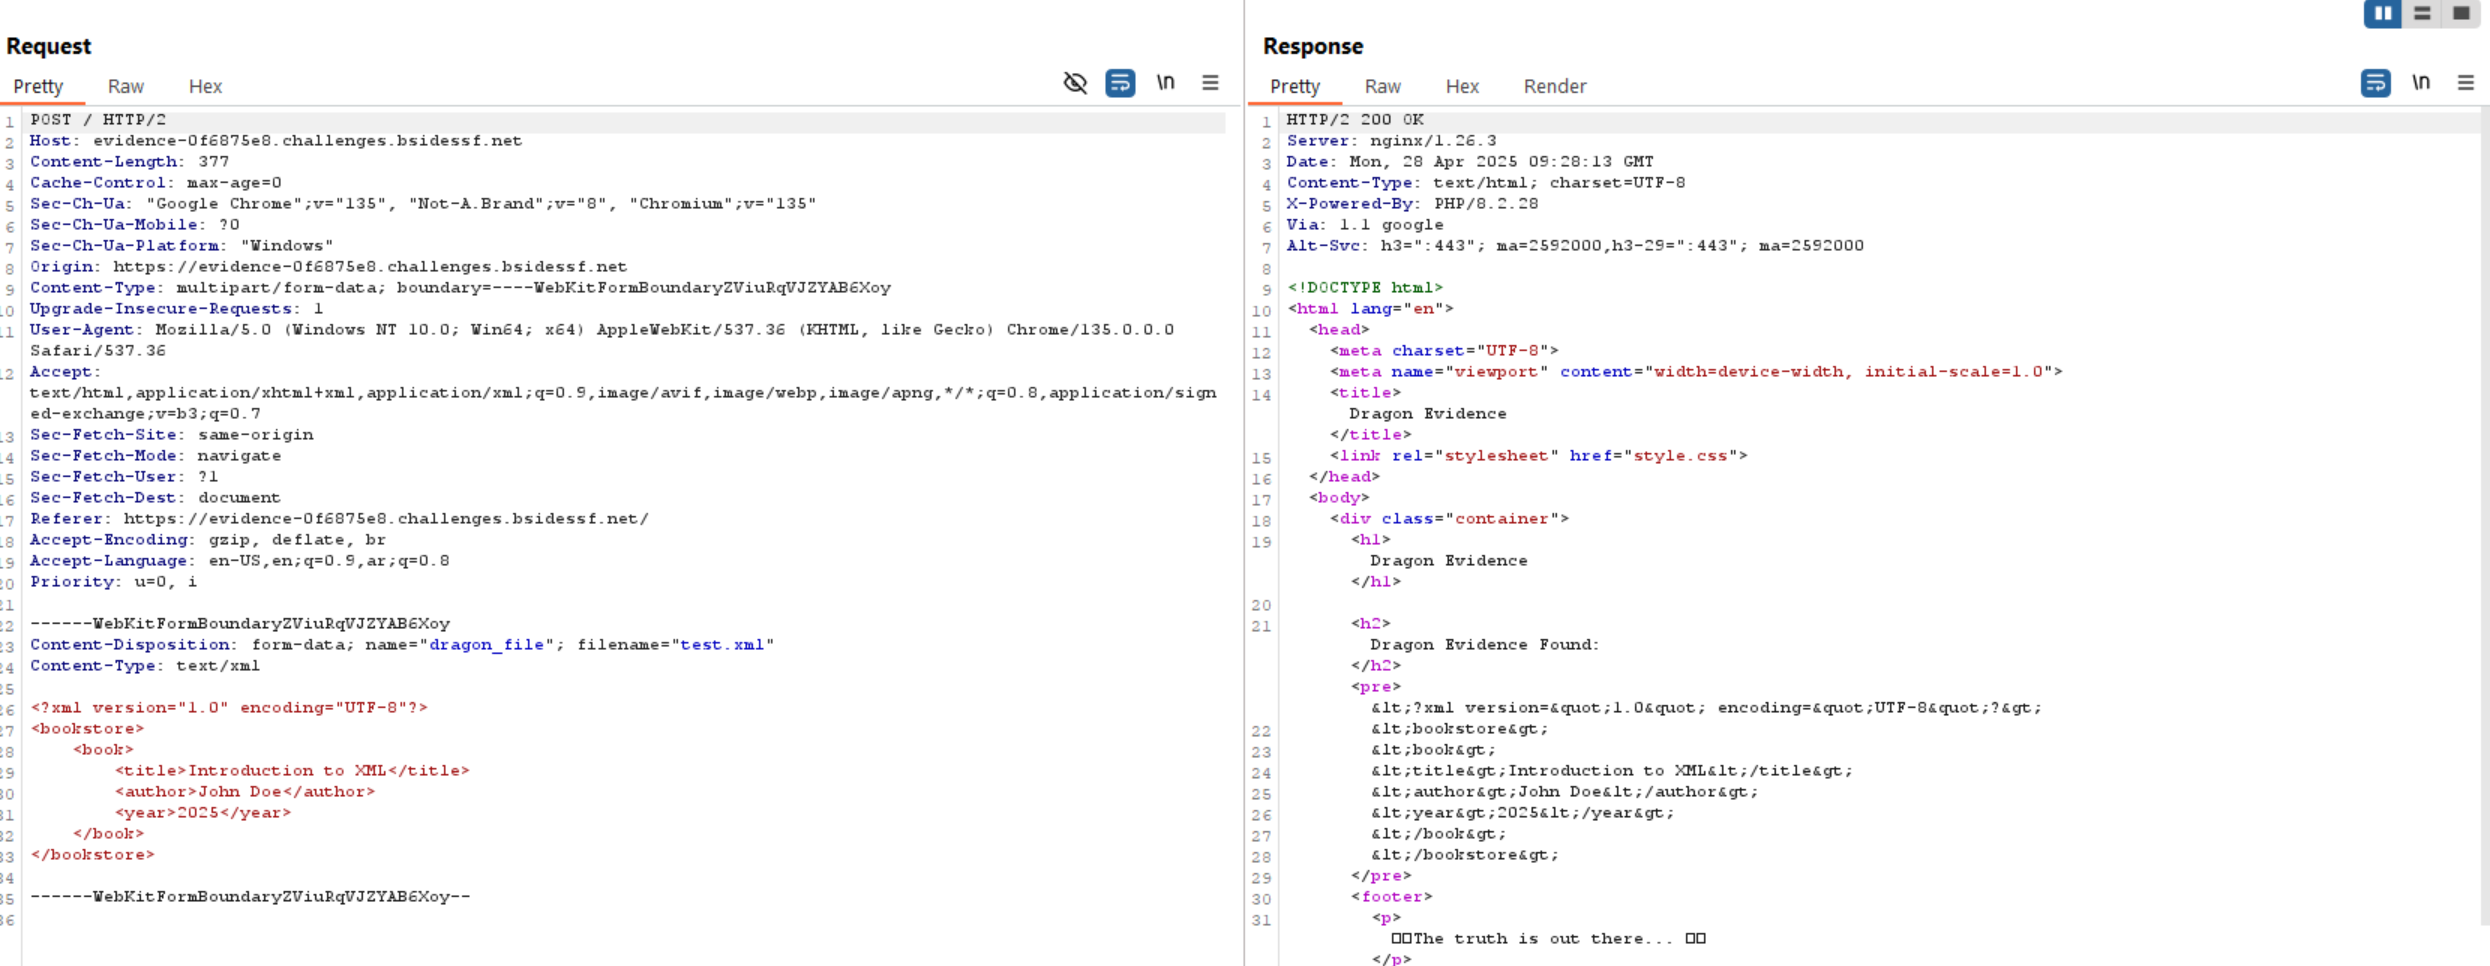The width and height of the screenshot is (2490, 966).
Task: Open the Response Render tab
Action: [x=1555, y=86]
